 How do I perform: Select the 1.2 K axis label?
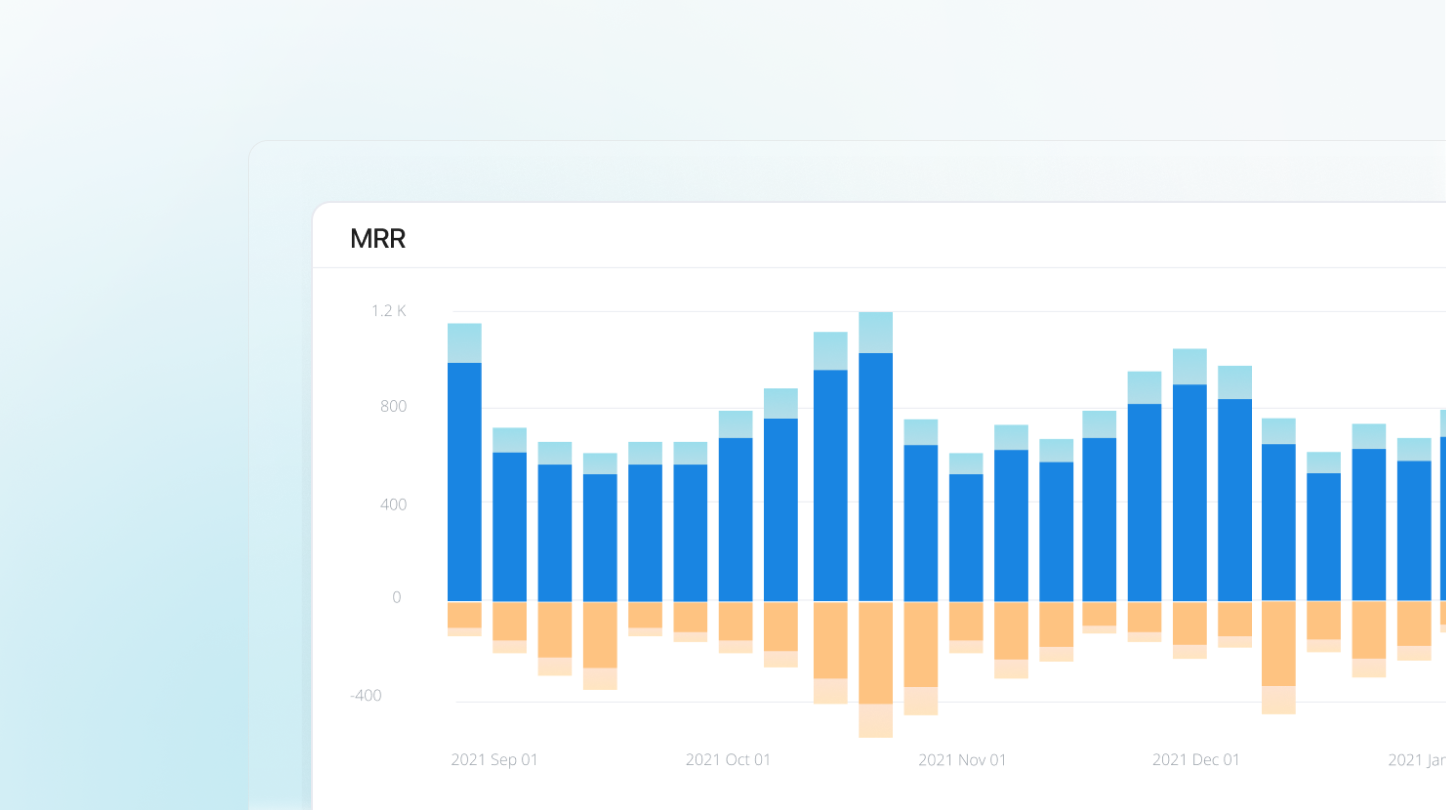point(389,311)
